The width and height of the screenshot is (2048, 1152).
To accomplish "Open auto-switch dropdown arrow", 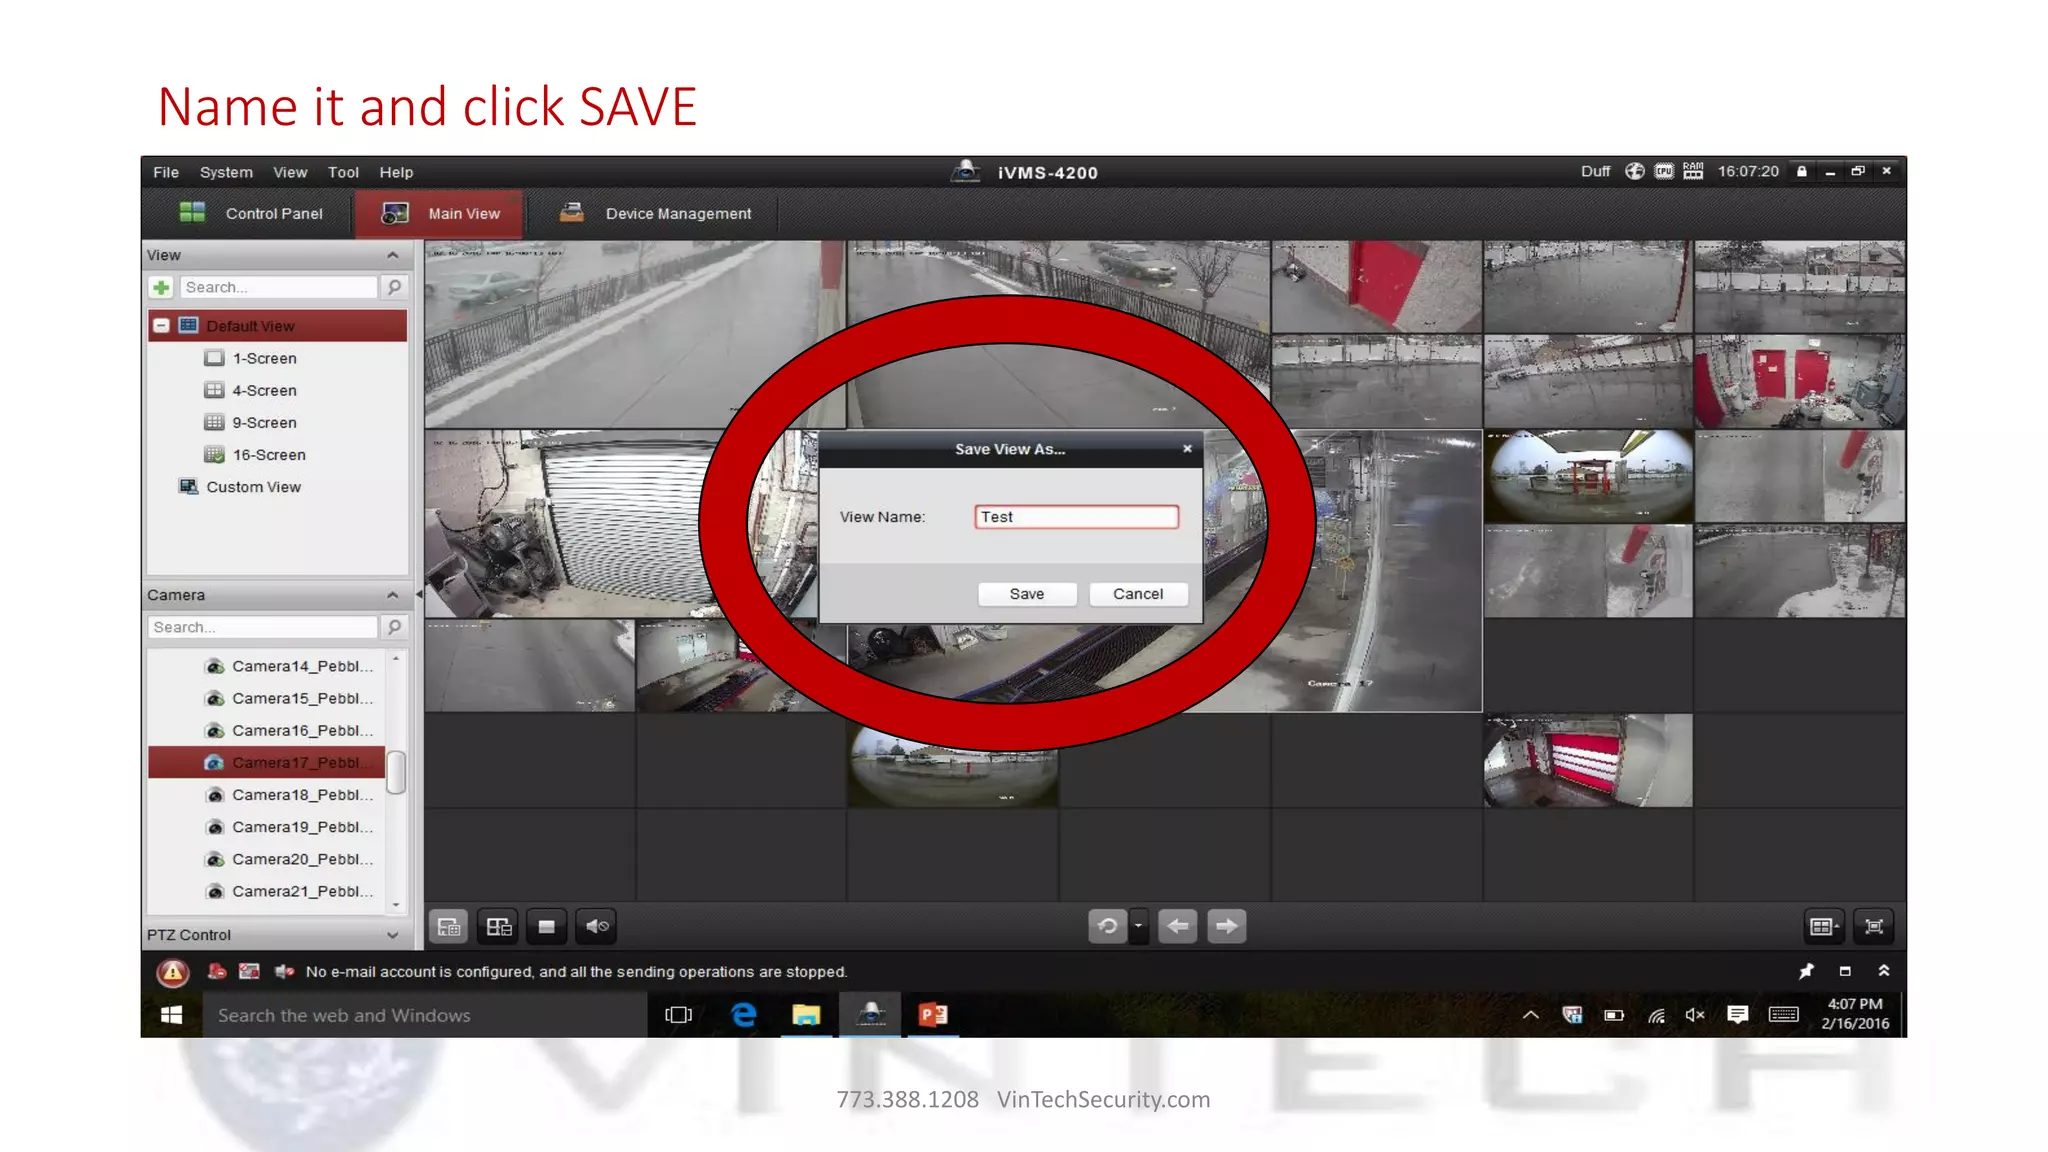I will [x=1138, y=927].
